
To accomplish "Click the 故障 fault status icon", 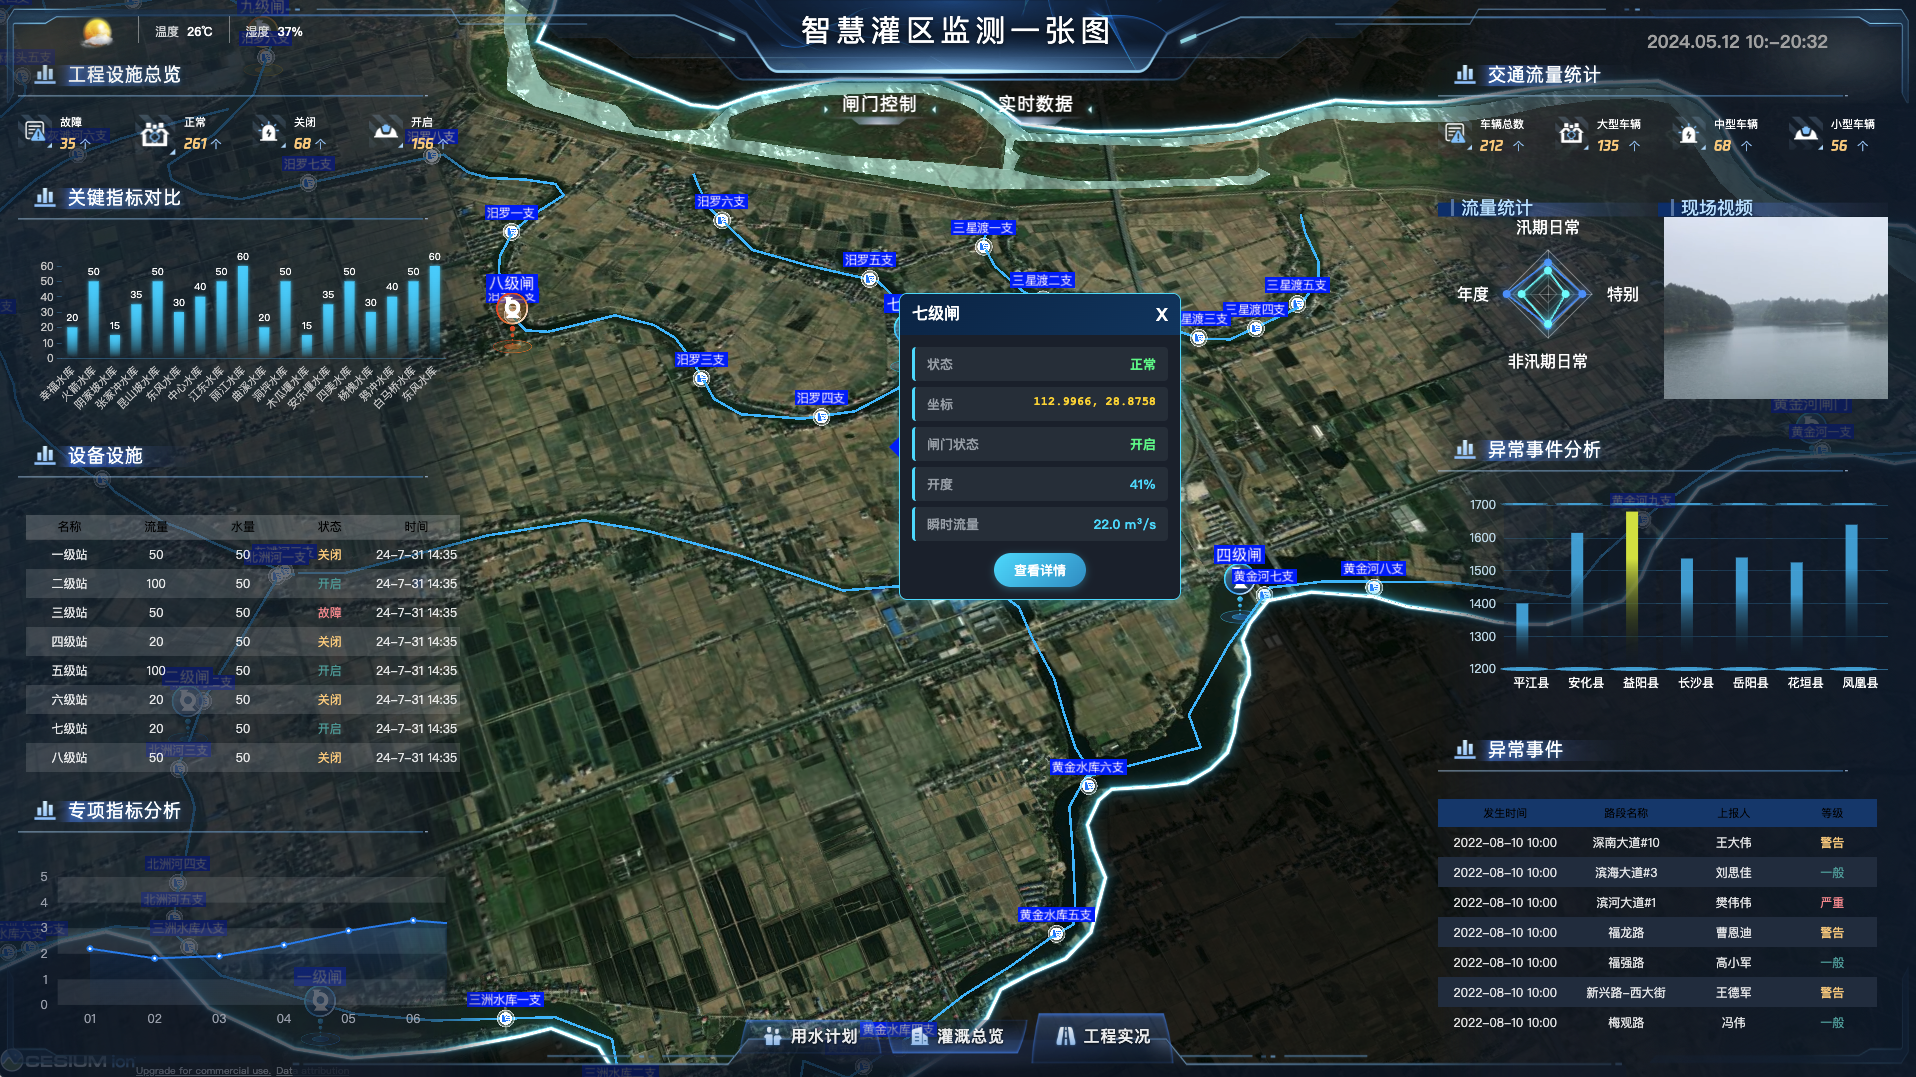I will [35, 132].
